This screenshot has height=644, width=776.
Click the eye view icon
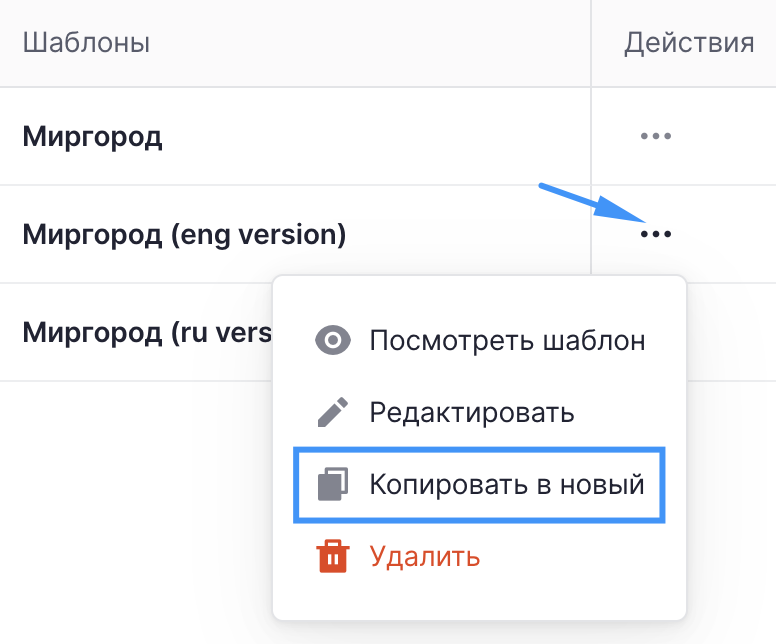(x=333, y=341)
